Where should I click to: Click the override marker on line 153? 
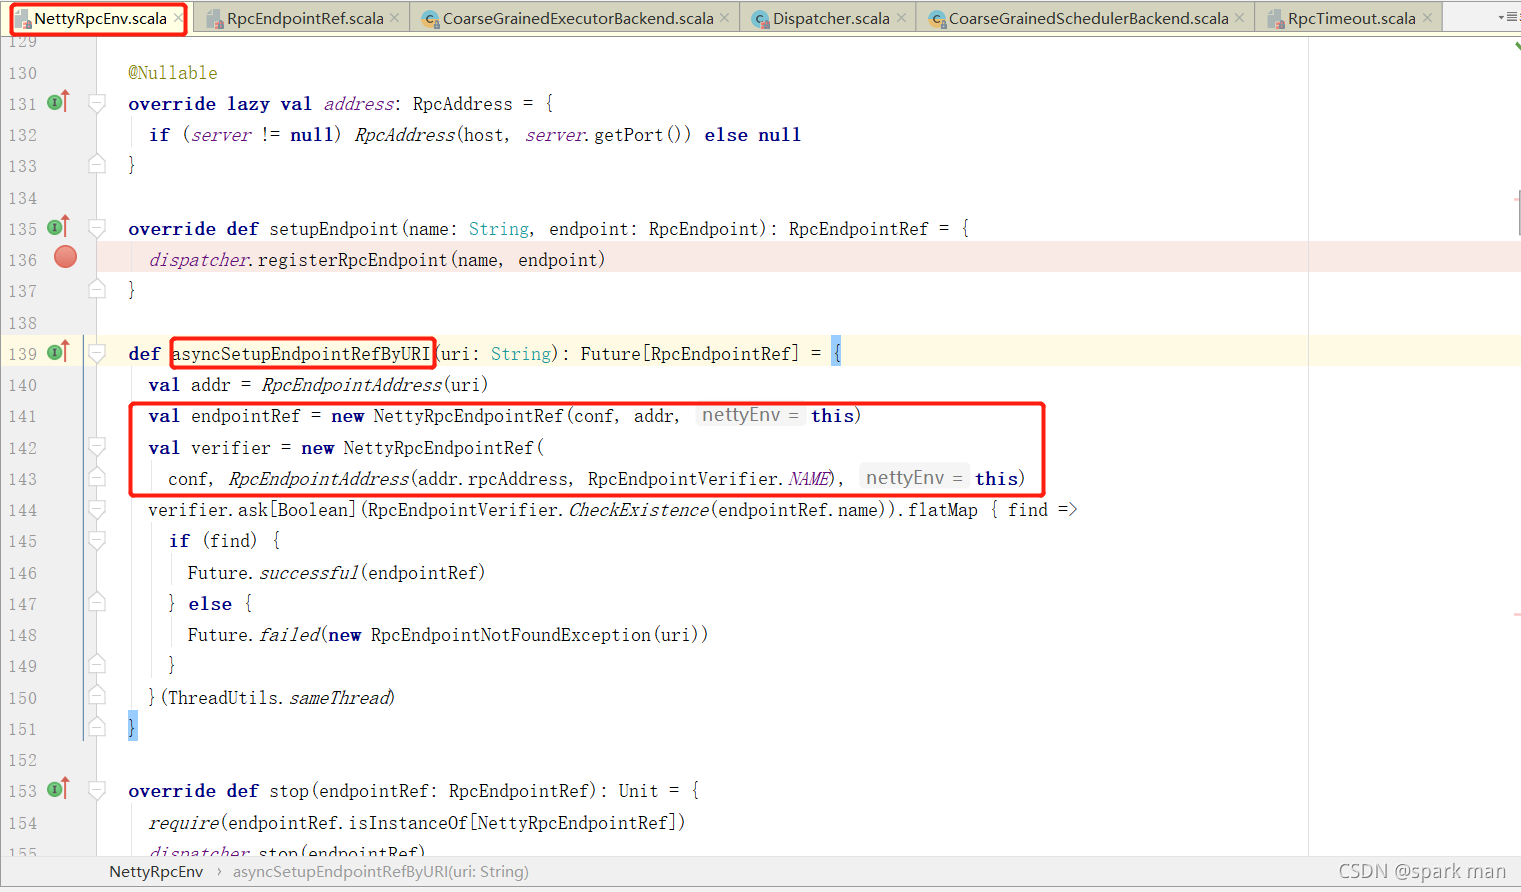click(x=59, y=788)
